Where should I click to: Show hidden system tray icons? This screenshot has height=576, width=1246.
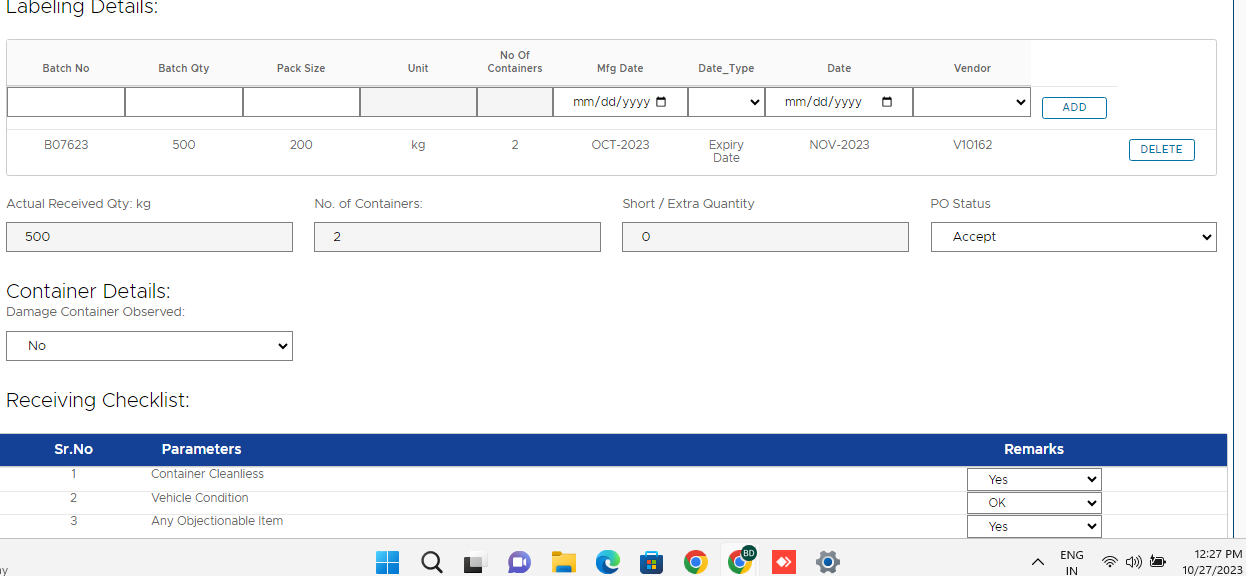tap(1038, 562)
